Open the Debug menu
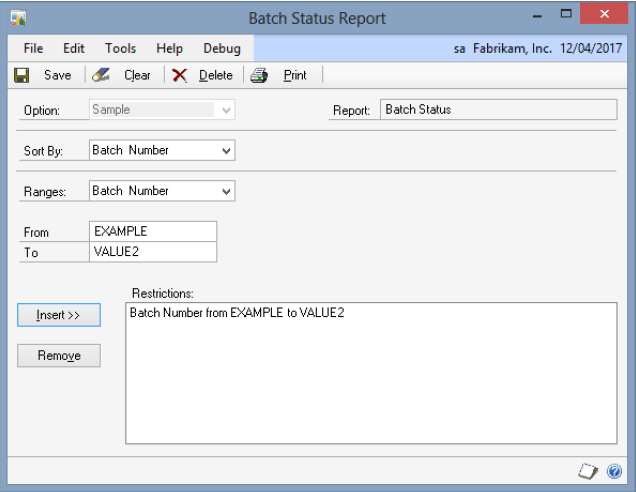Viewport: 636px width, 492px height. point(221,48)
